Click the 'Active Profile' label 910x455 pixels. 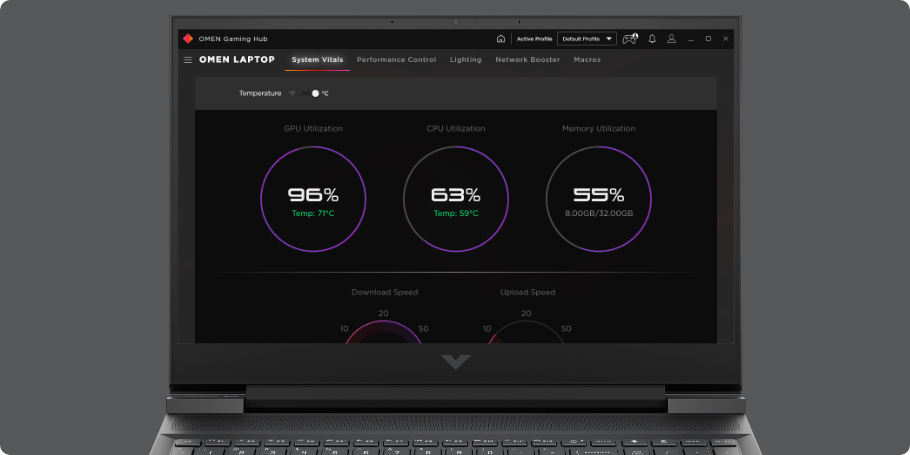click(x=535, y=39)
